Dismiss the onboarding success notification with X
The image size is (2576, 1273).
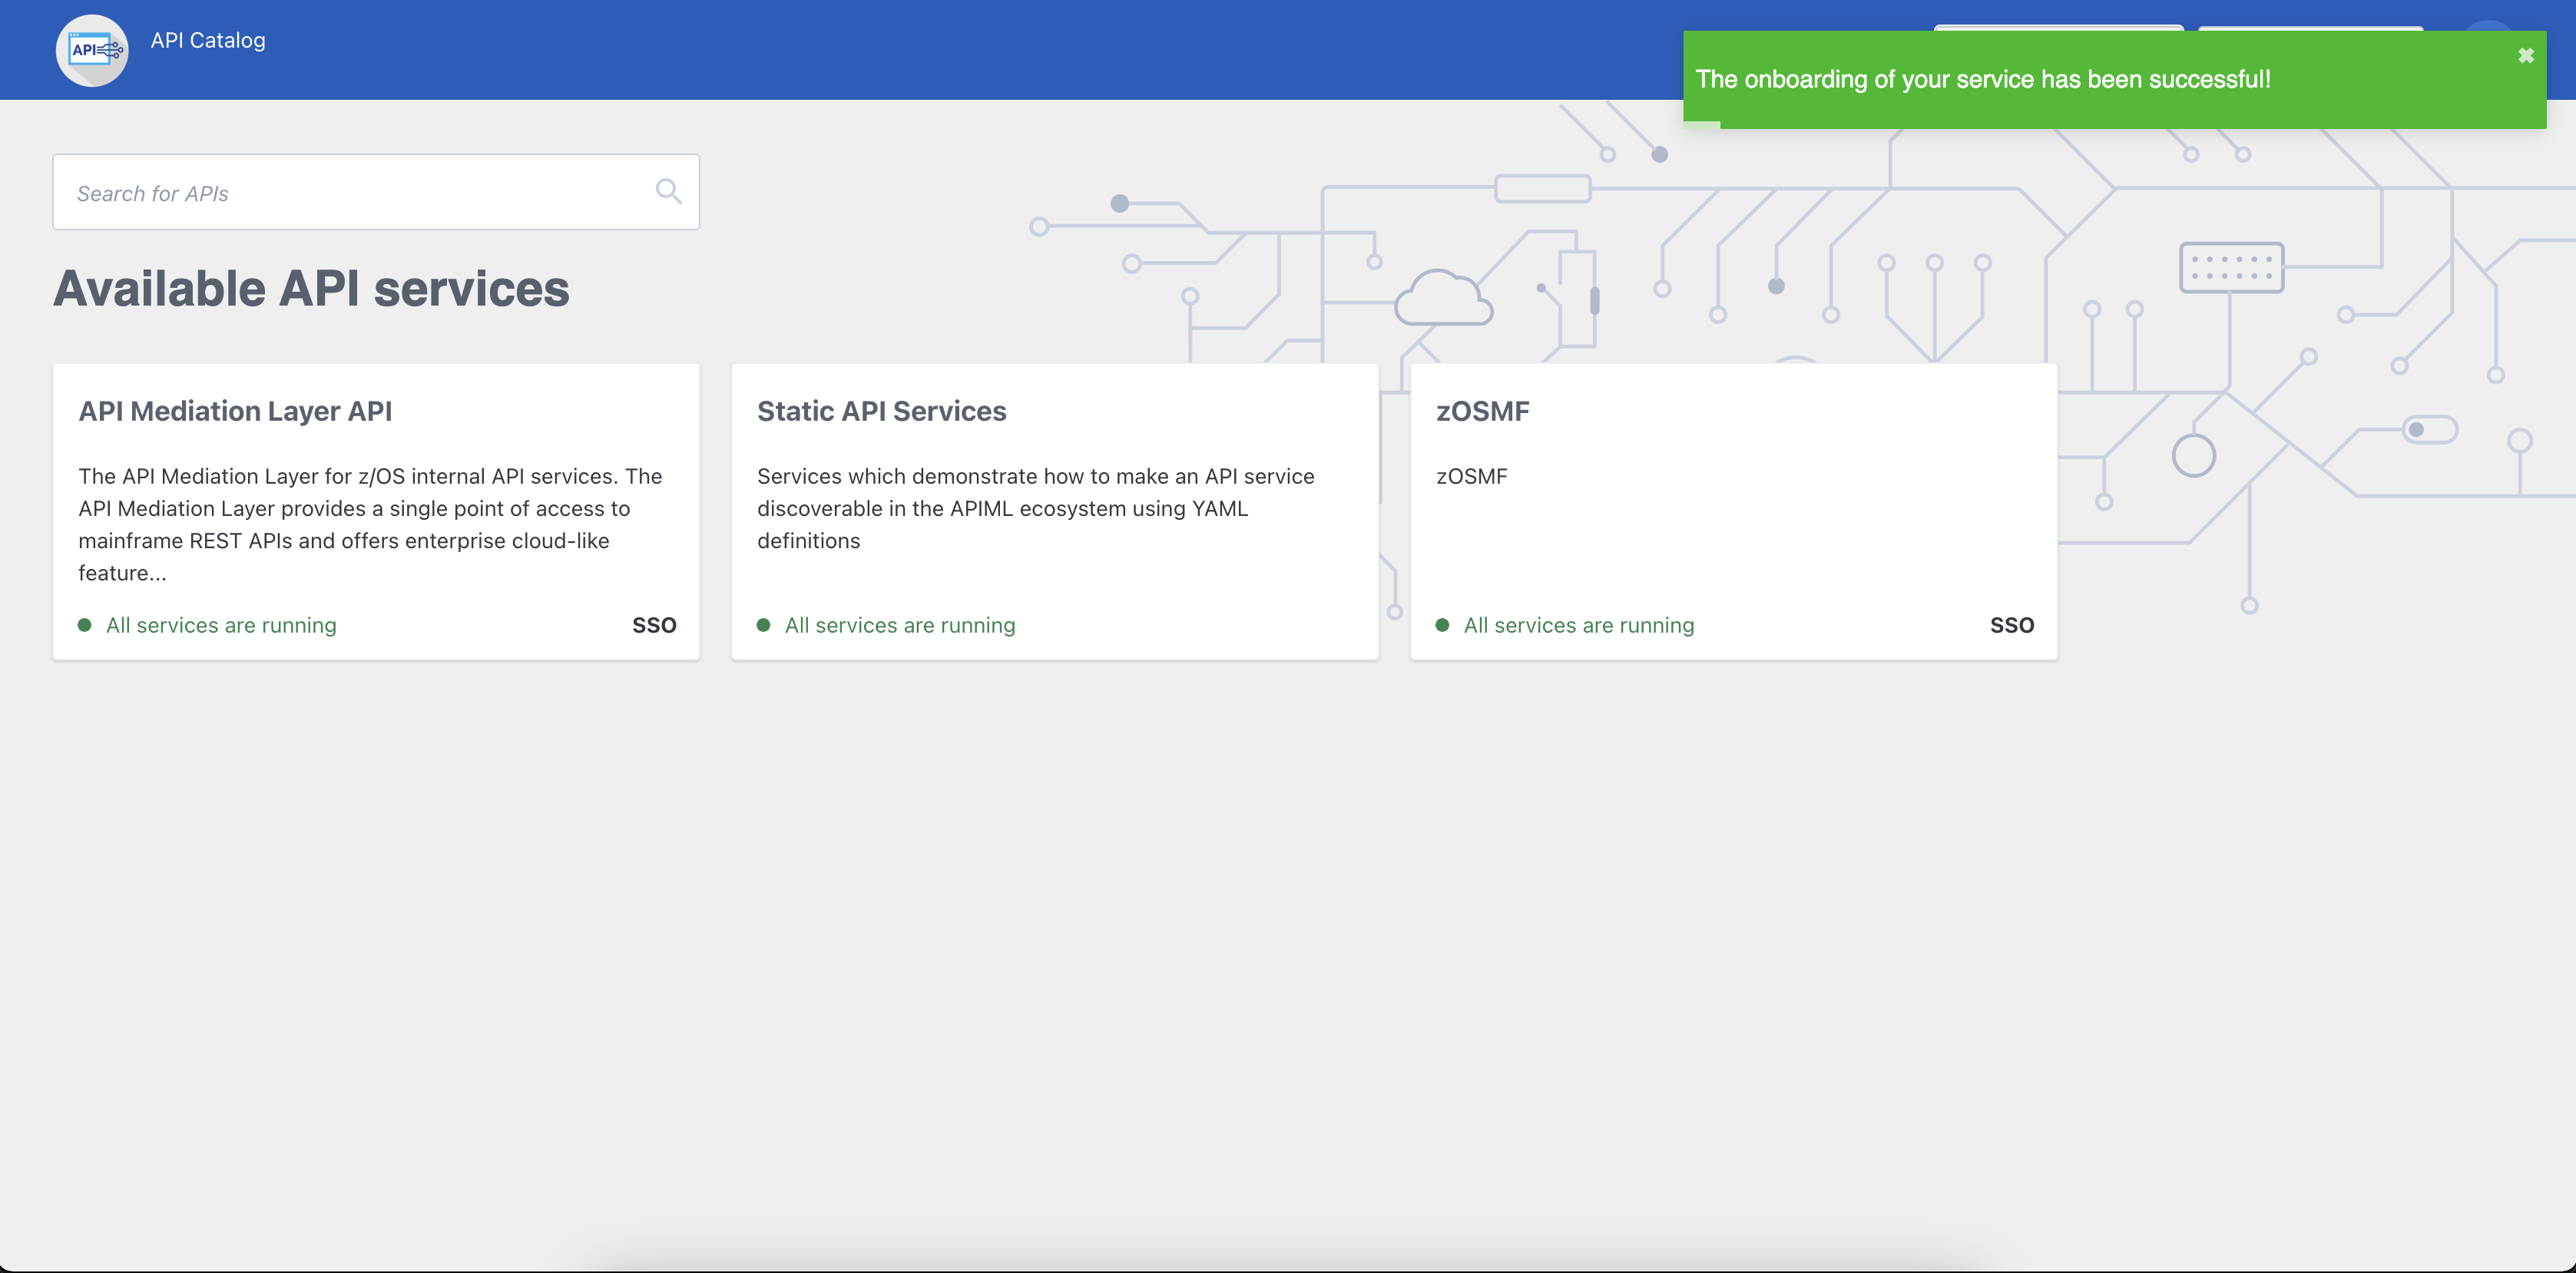[x=2525, y=56]
